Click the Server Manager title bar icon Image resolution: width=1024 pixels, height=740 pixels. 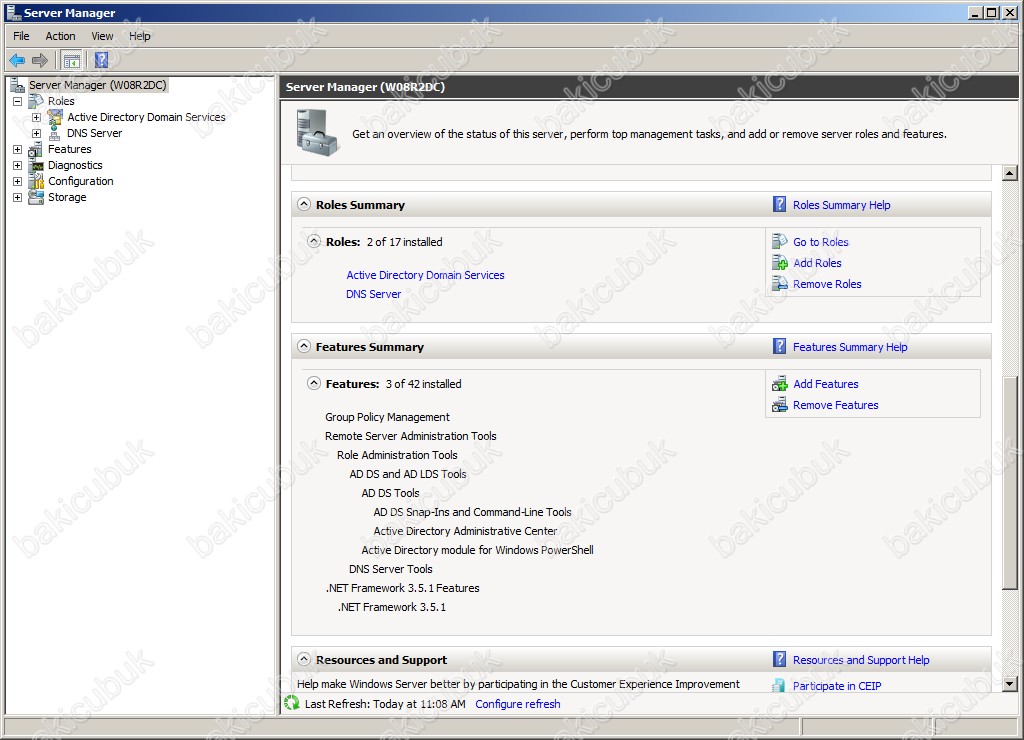click(x=13, y=12)
